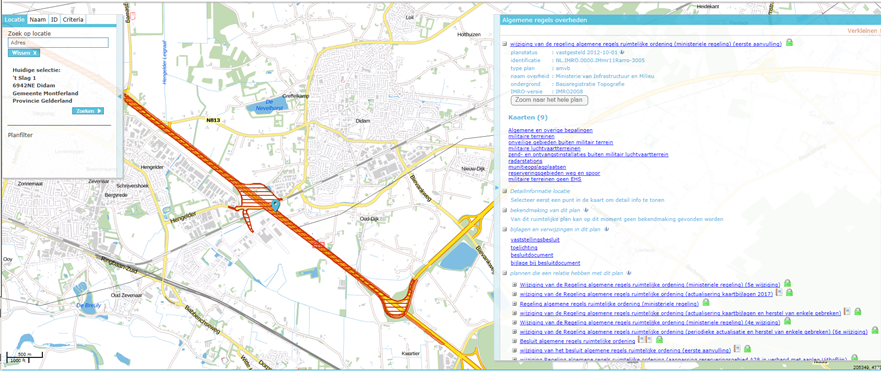Click lock icon of Regeling algemene regels (ministeriele regeling)
Image resolution: width=881 pixels, height=371 pixels.
[706, 302]
